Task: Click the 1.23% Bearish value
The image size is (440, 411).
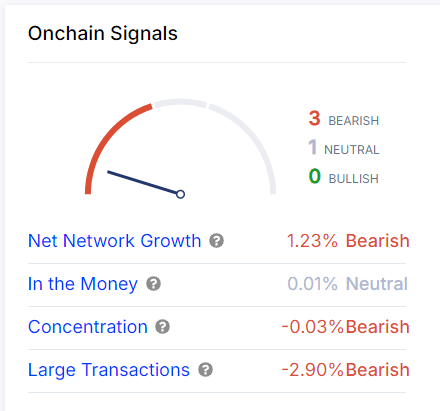Action: (x=348, y=241)
